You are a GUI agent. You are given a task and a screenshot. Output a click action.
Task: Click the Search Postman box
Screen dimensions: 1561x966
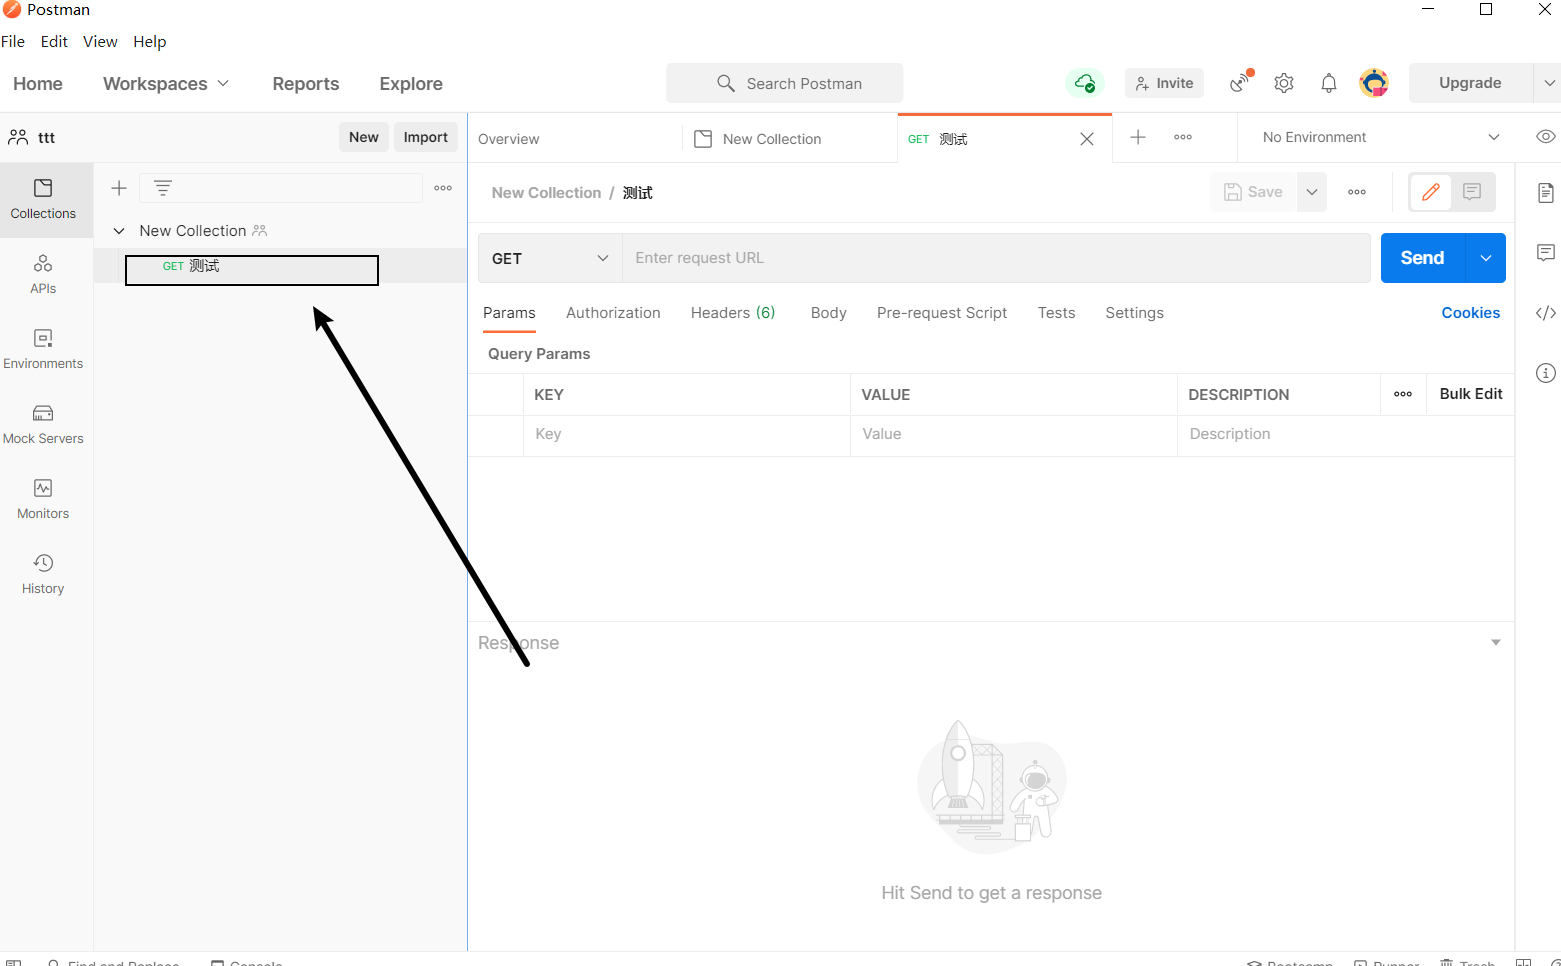pyautogui.click(x=784, y=83)
